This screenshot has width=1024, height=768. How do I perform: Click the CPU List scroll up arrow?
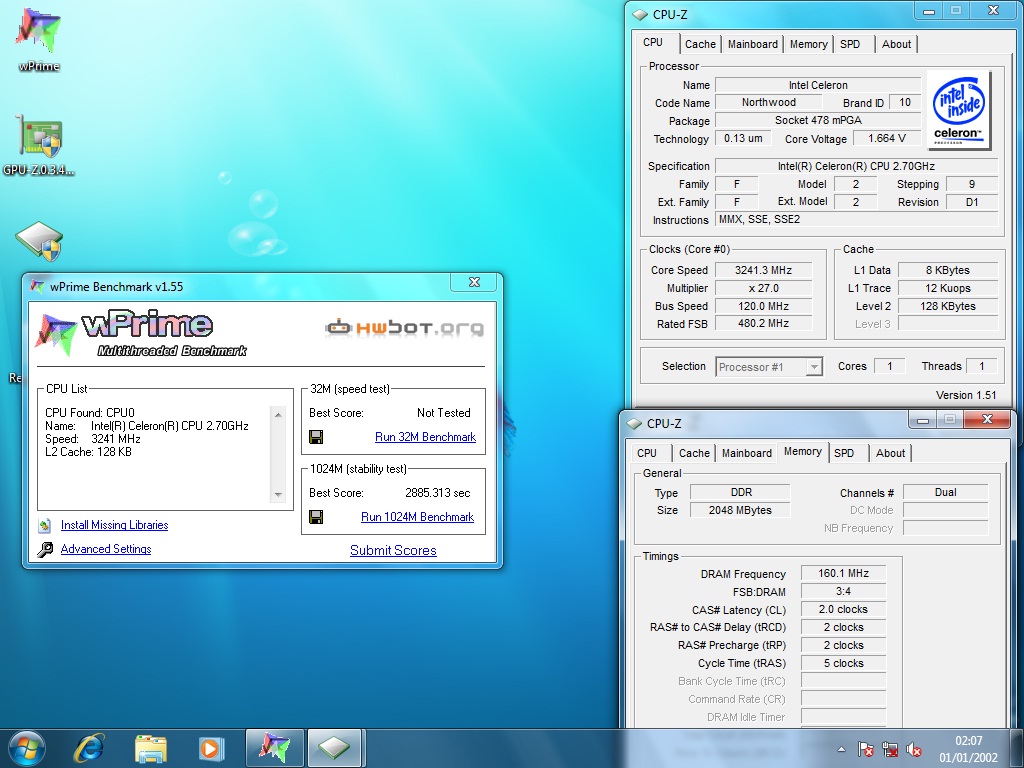point(278,415)
